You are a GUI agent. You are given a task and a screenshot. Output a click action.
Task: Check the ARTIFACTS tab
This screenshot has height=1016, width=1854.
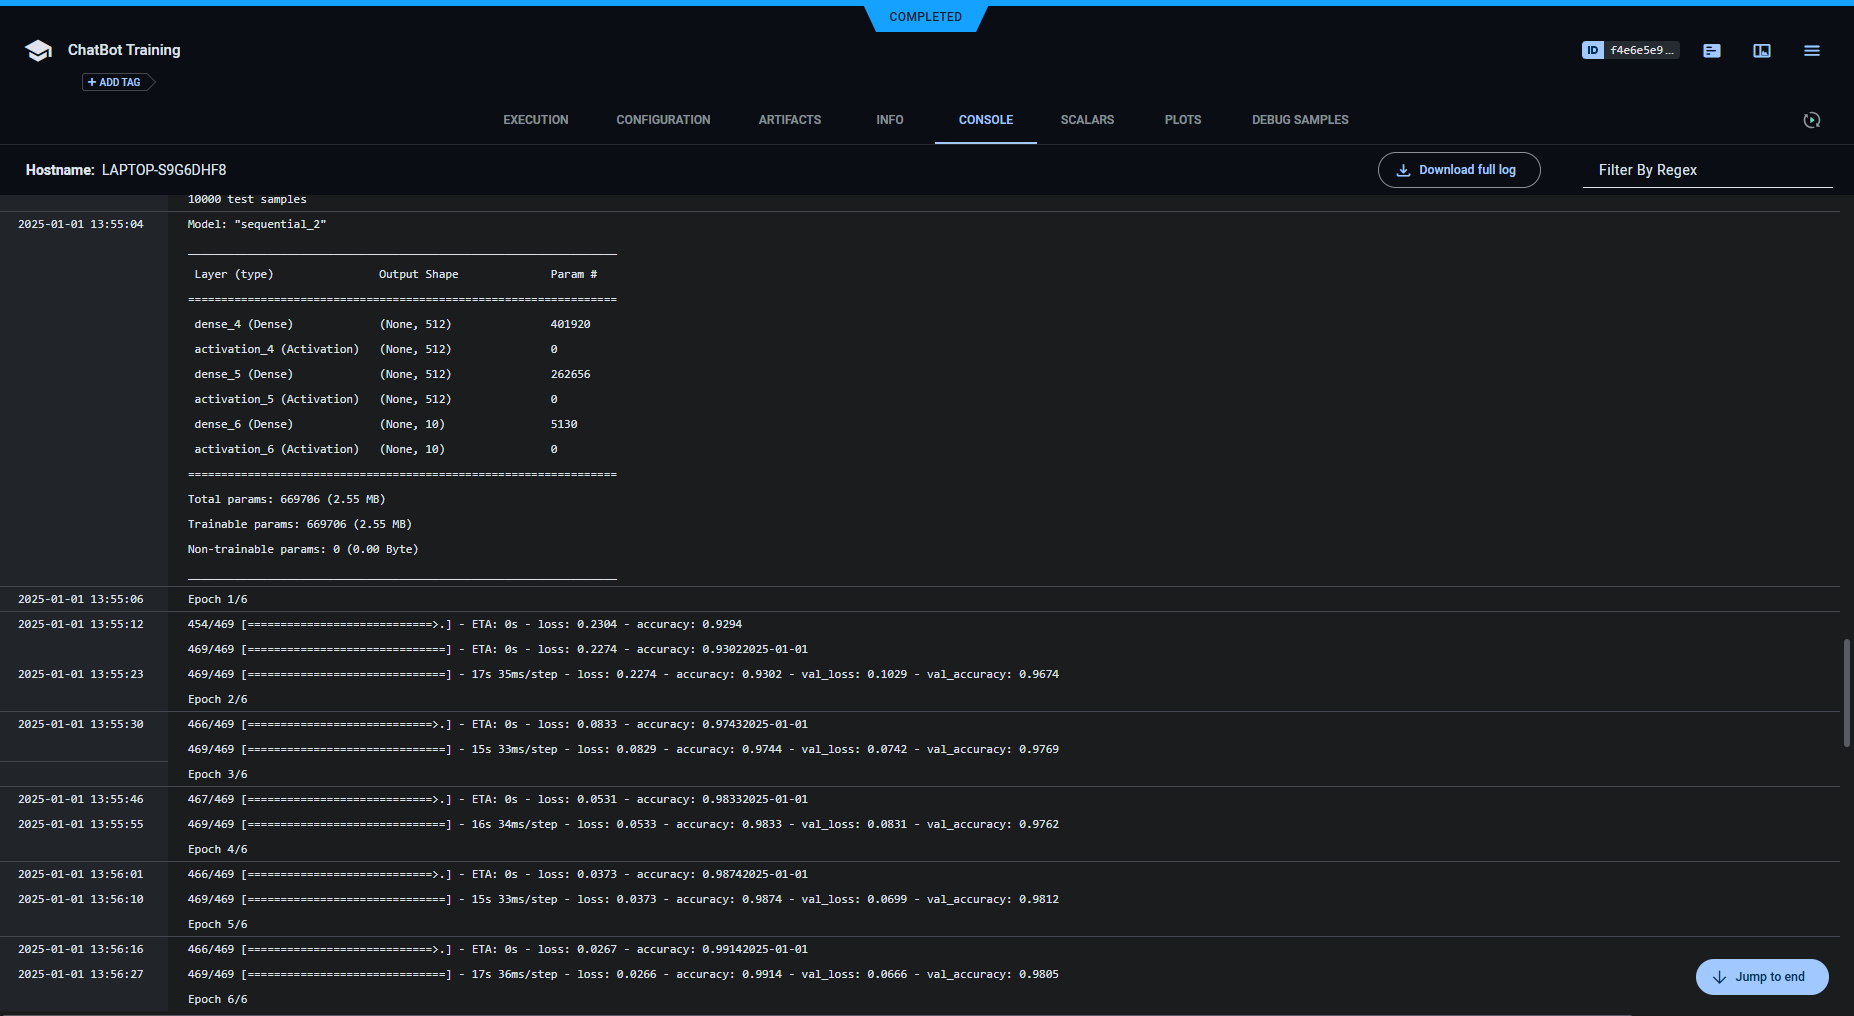[789, 120]
